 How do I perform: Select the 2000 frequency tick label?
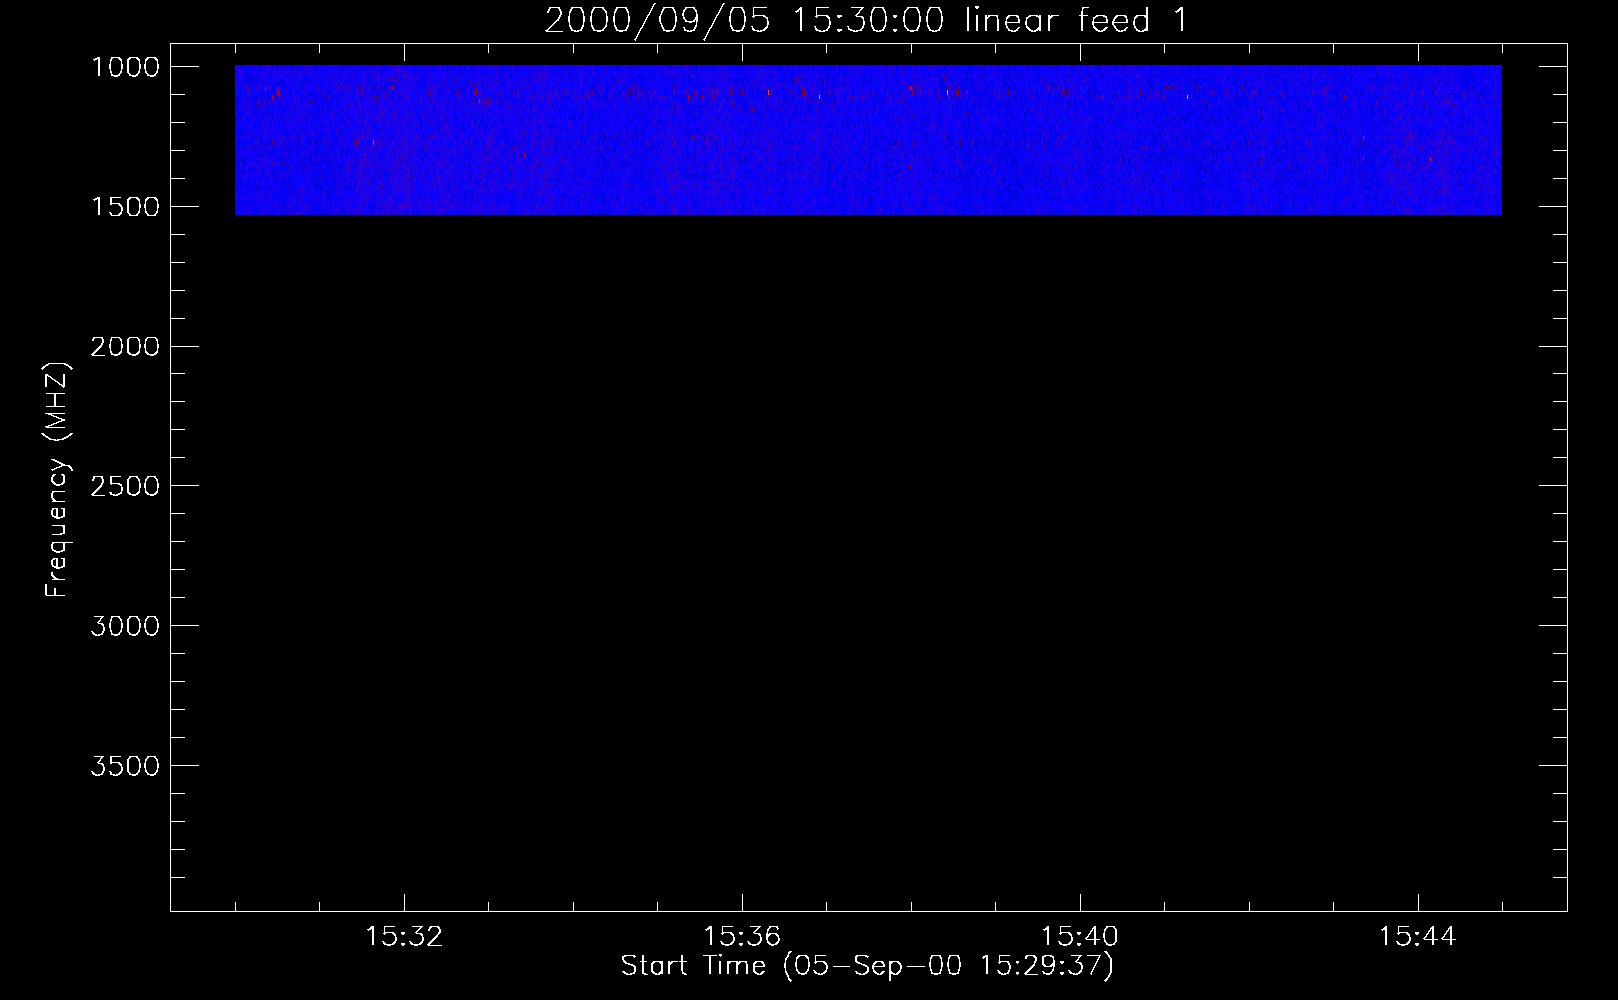point(125,347)
